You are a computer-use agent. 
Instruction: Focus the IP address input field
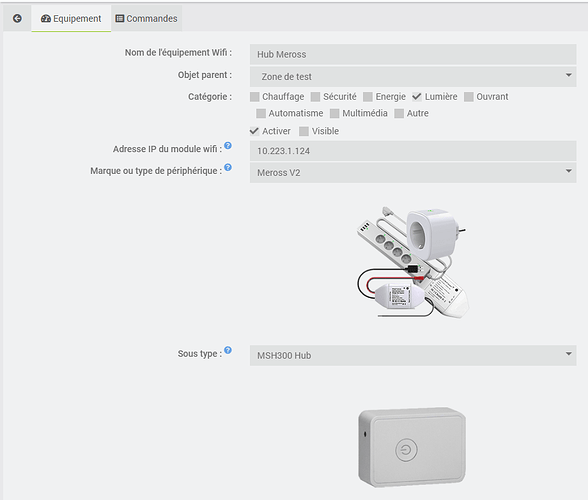pos(413,151)
